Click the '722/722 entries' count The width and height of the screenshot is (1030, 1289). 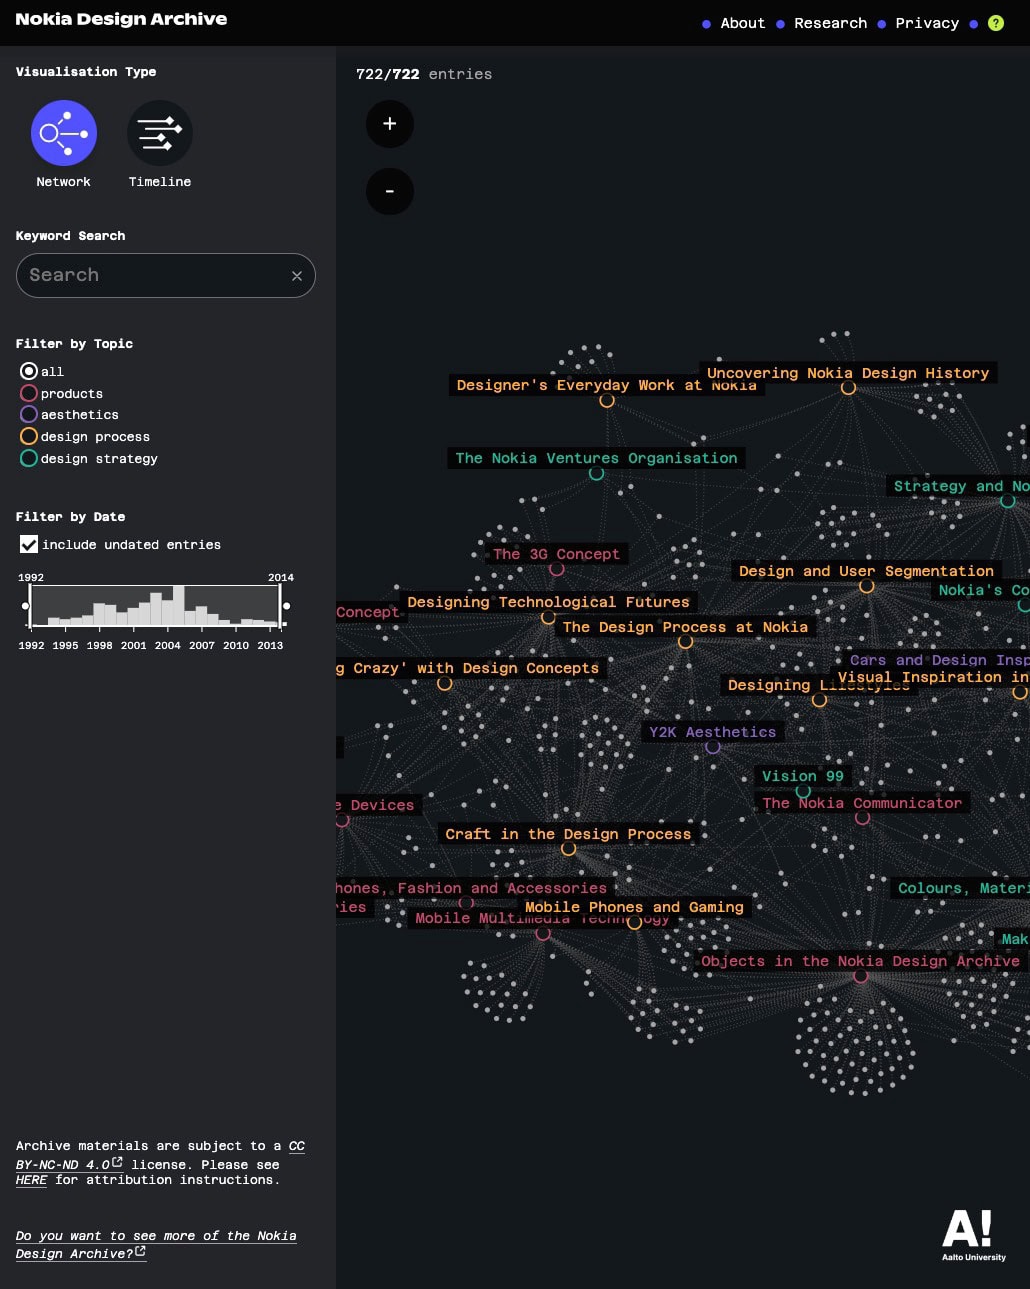point(424,74)
